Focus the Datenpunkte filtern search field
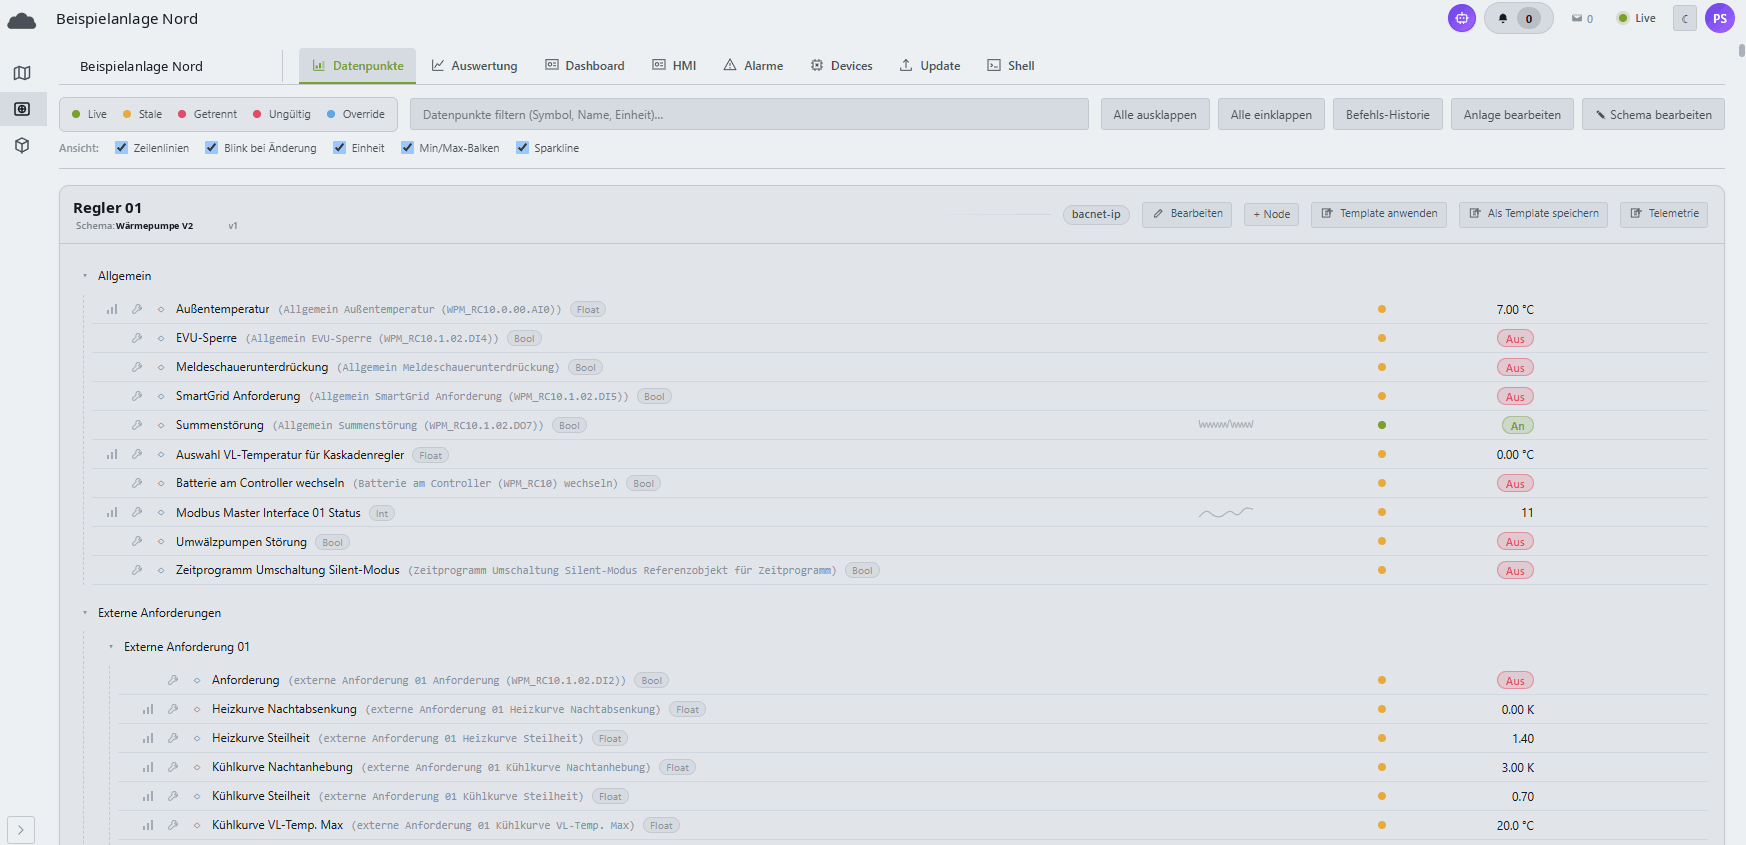The image size is (1746, 845). pos(749,114)
